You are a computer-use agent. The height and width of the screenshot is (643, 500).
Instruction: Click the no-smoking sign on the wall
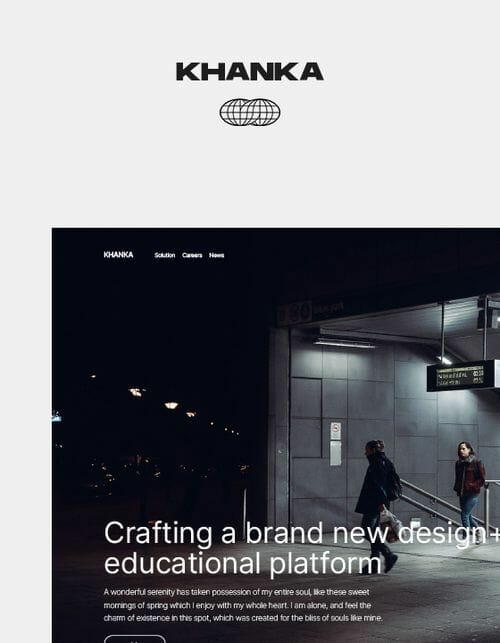(336, 431)
